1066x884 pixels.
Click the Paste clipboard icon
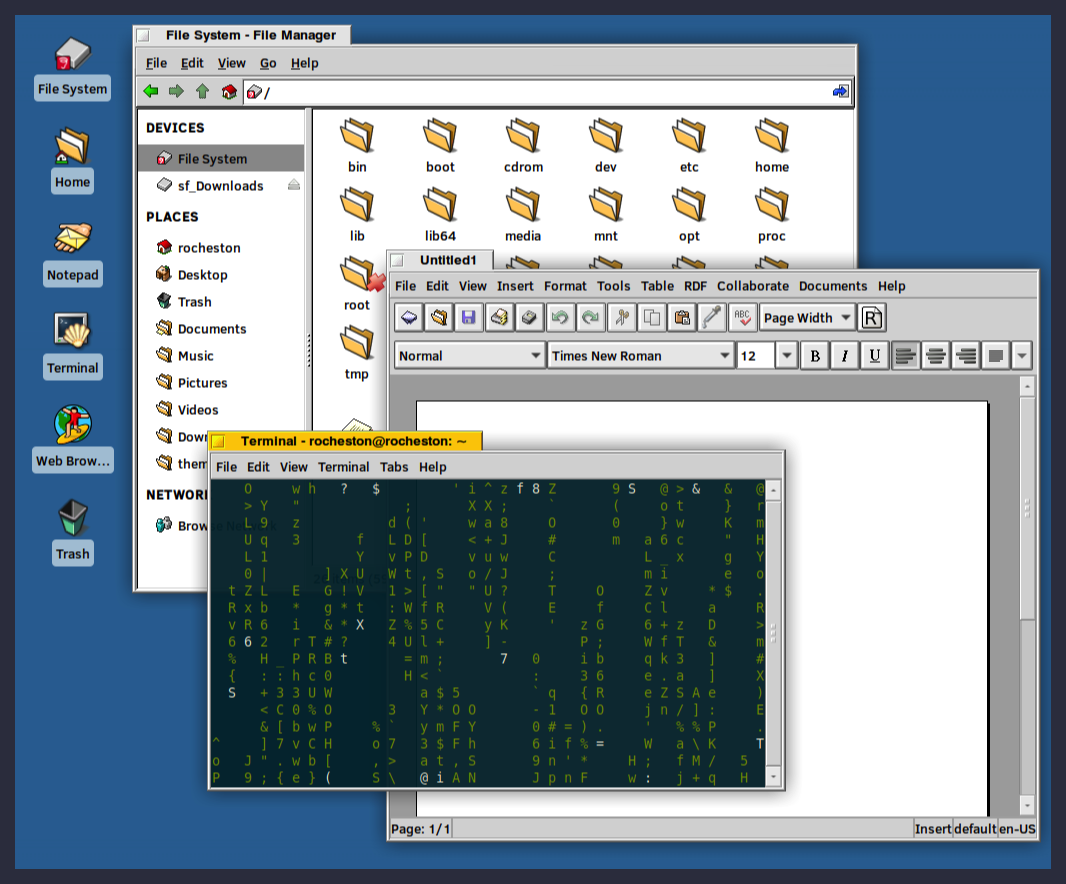point(682,318)
